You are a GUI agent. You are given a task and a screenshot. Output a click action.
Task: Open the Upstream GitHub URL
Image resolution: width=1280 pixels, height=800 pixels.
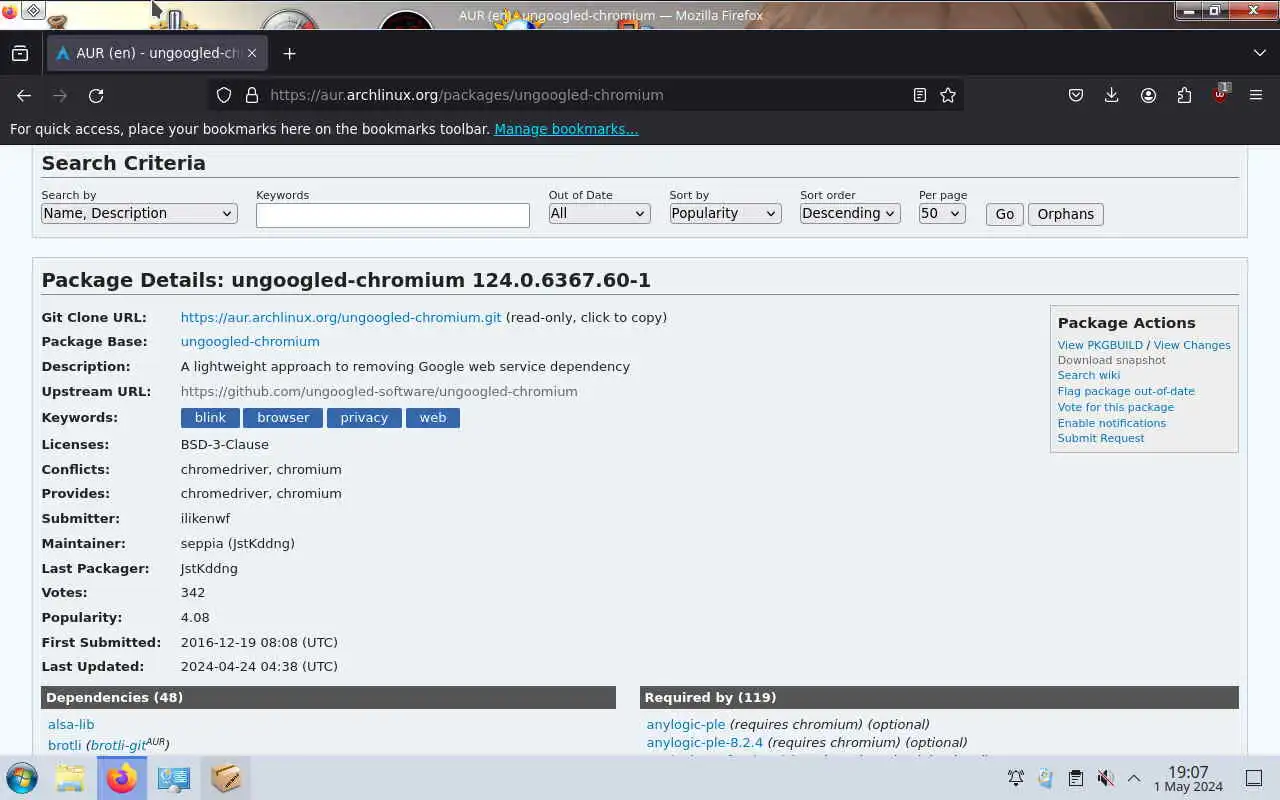pyautogui.click(x=379, y=391)
